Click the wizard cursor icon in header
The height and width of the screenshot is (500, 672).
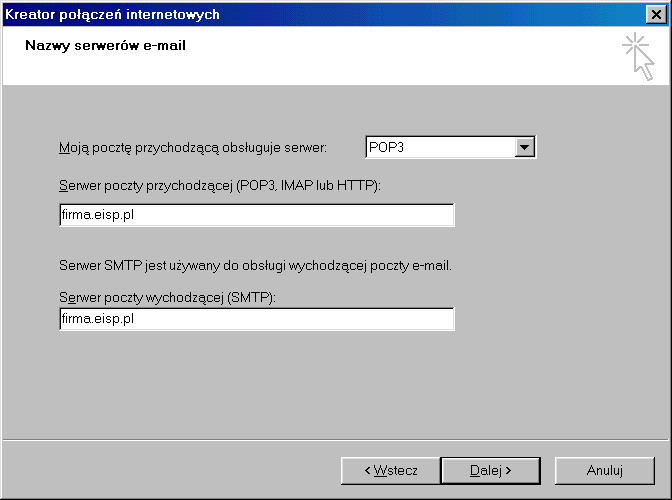(x=637, y=56)
